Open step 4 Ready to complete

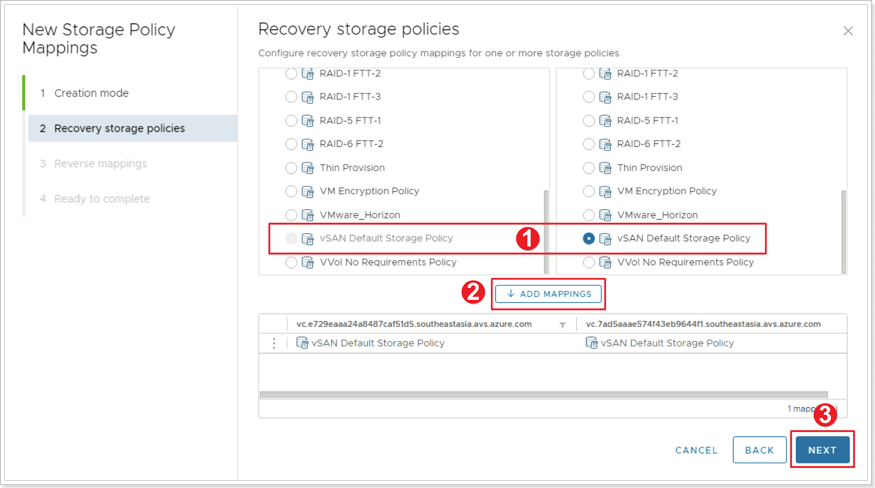click(x=95, y=199)
